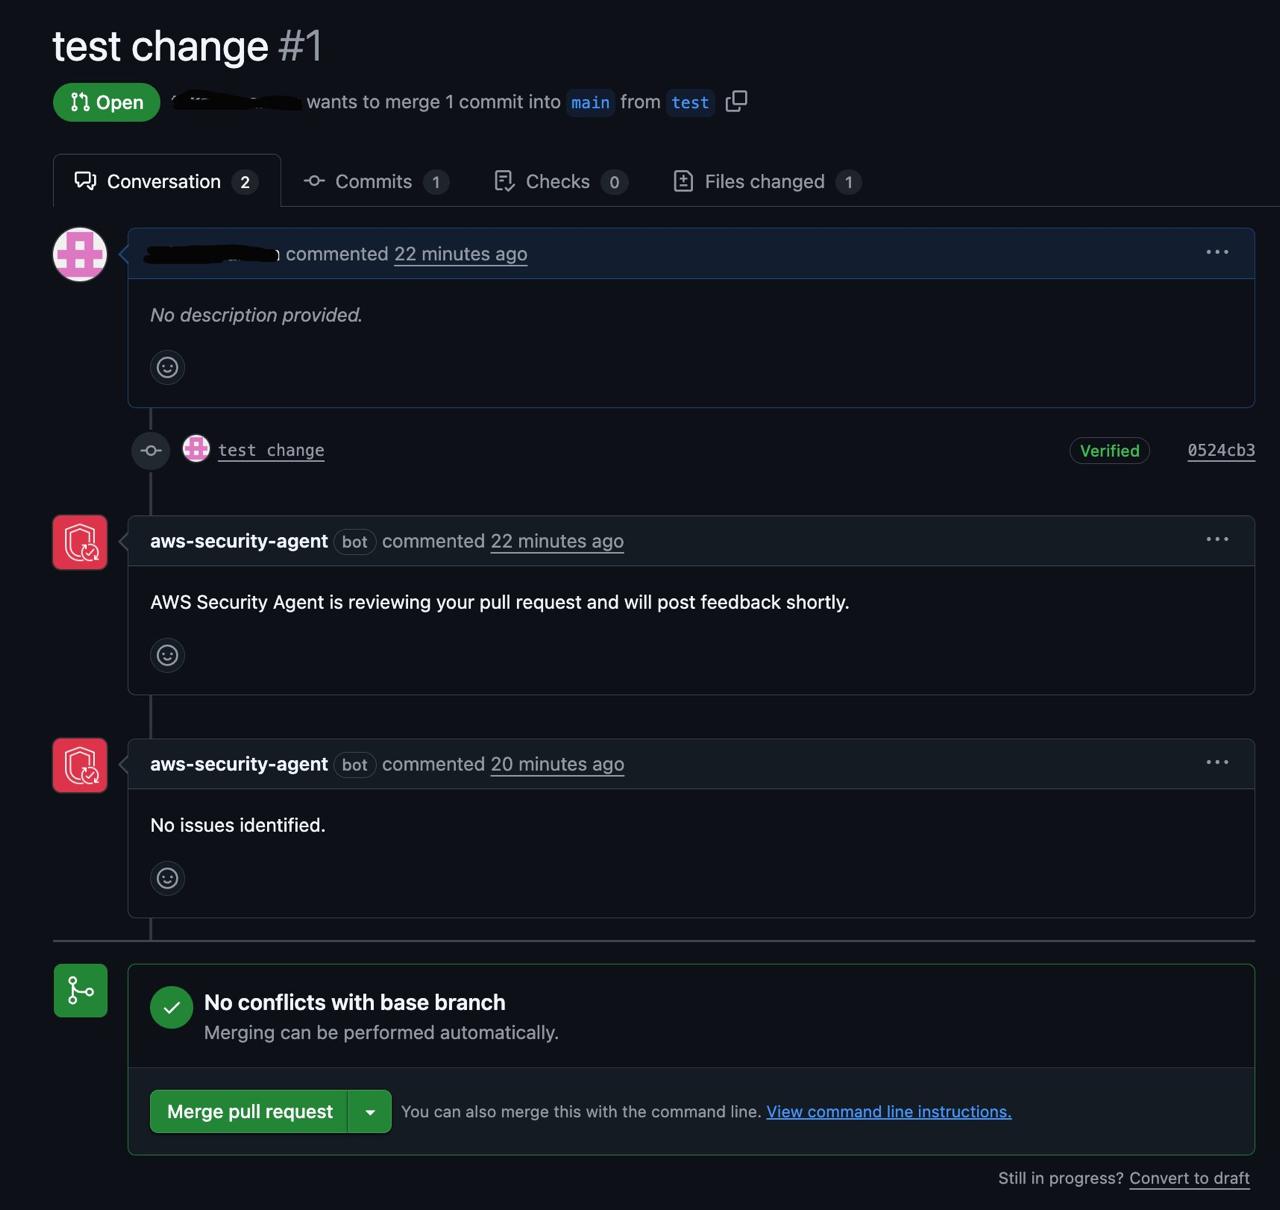This screenshot has height=1210, width=1280.
Task: Click the Verified signature badge
Action: [1109, 451]
